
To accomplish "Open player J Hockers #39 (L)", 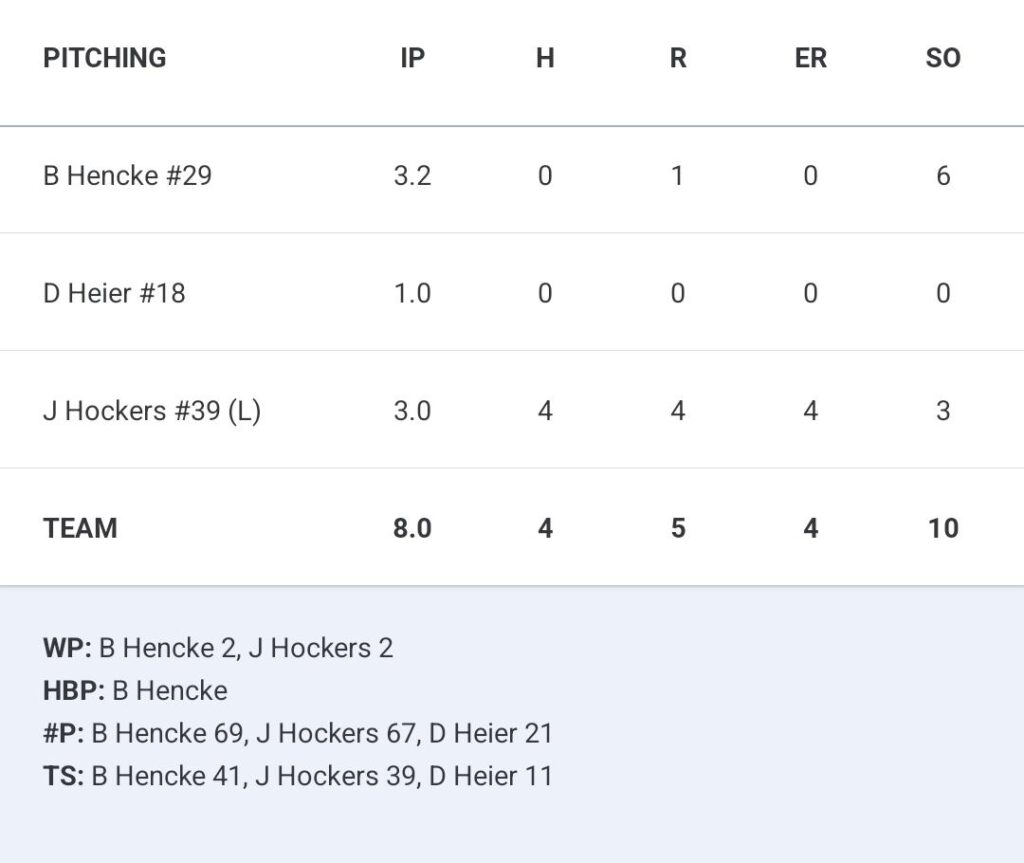I will [152, 411].
